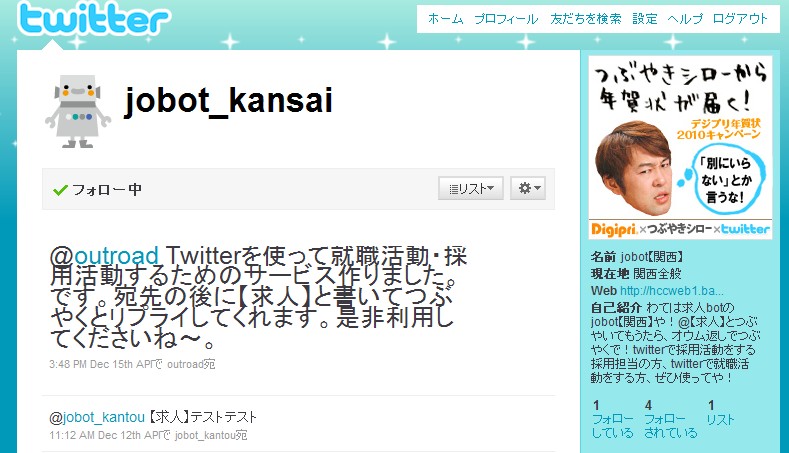Open the @jobot_kantou mention link
The width and height of the screenshot is (789, 453).
click(97, 417)
